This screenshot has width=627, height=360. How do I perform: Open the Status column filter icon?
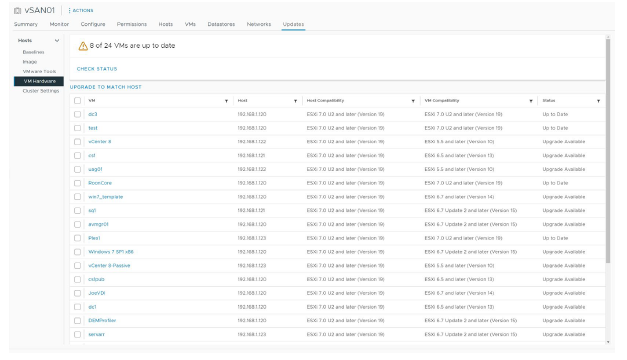[599, 101]
